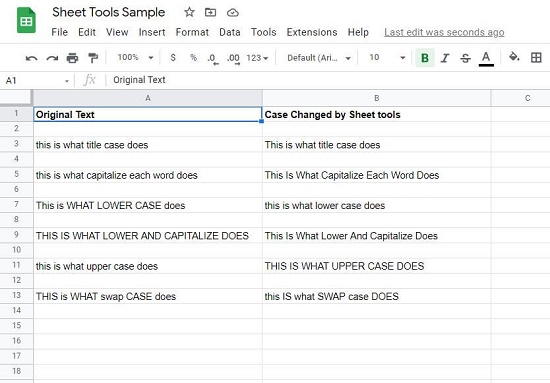Open the fill color picker
The image size is (550, 383).
click(514, 57)
